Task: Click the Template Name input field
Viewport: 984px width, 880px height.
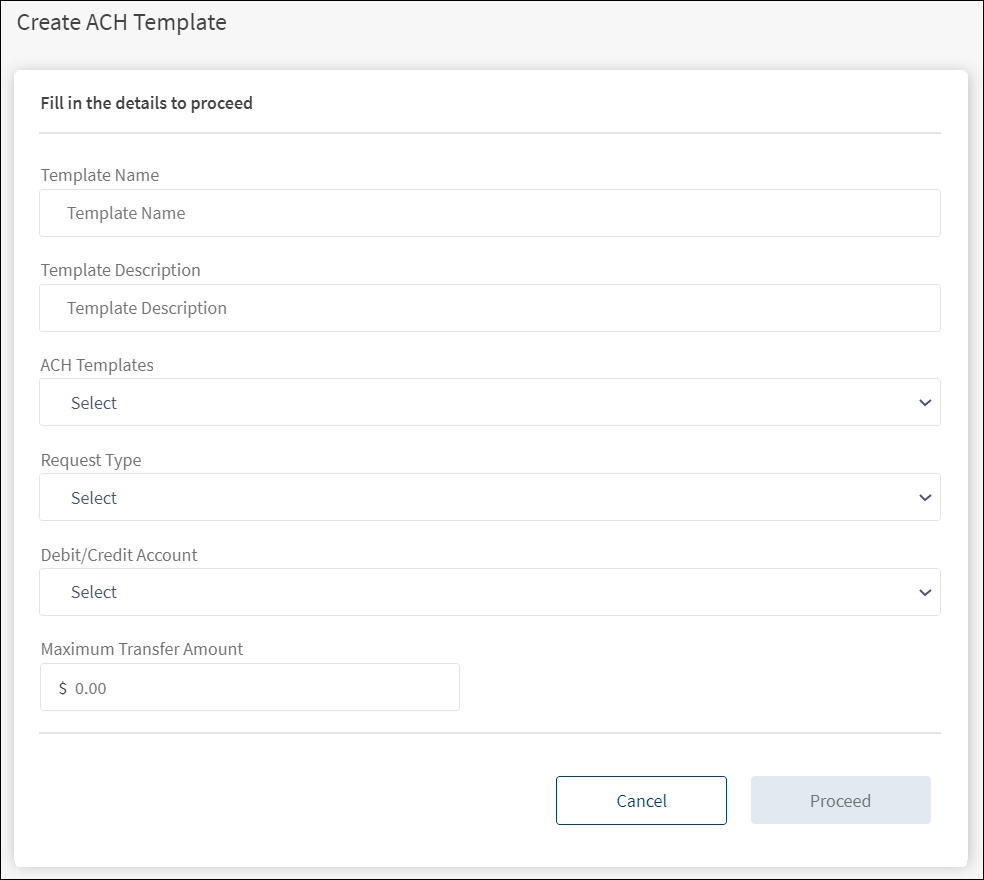Action: click(x=489, y=213)
